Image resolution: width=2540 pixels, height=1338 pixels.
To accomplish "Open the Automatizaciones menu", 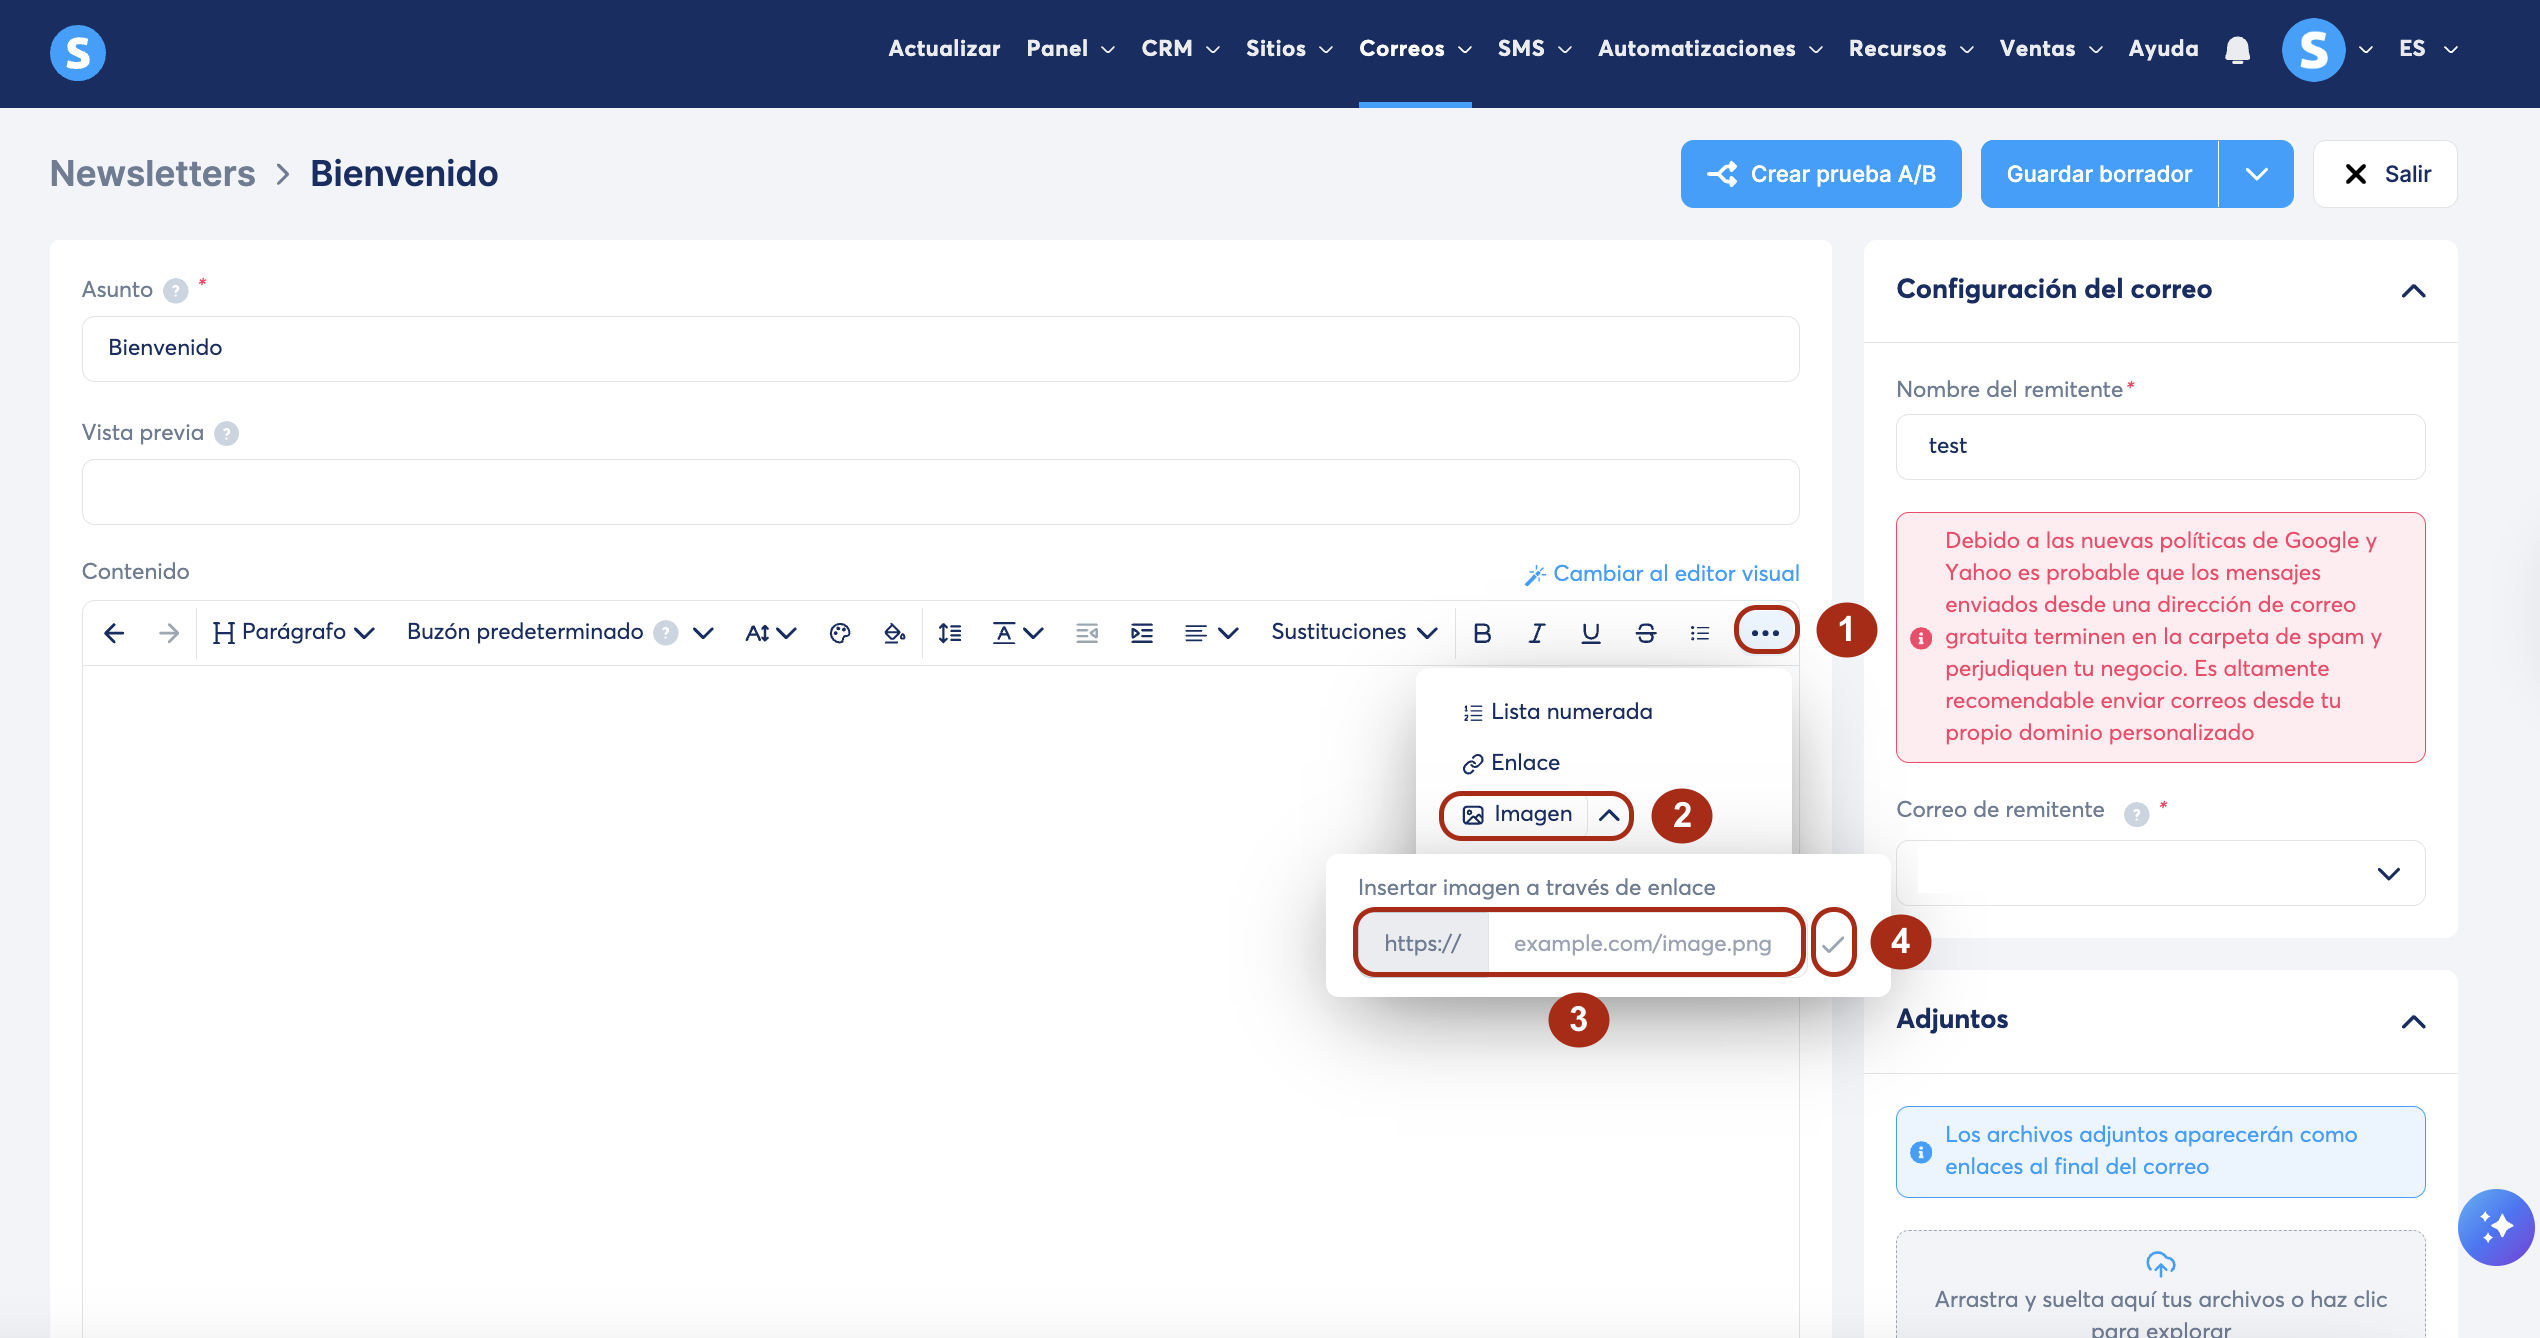I will [x=1709, y=49].
